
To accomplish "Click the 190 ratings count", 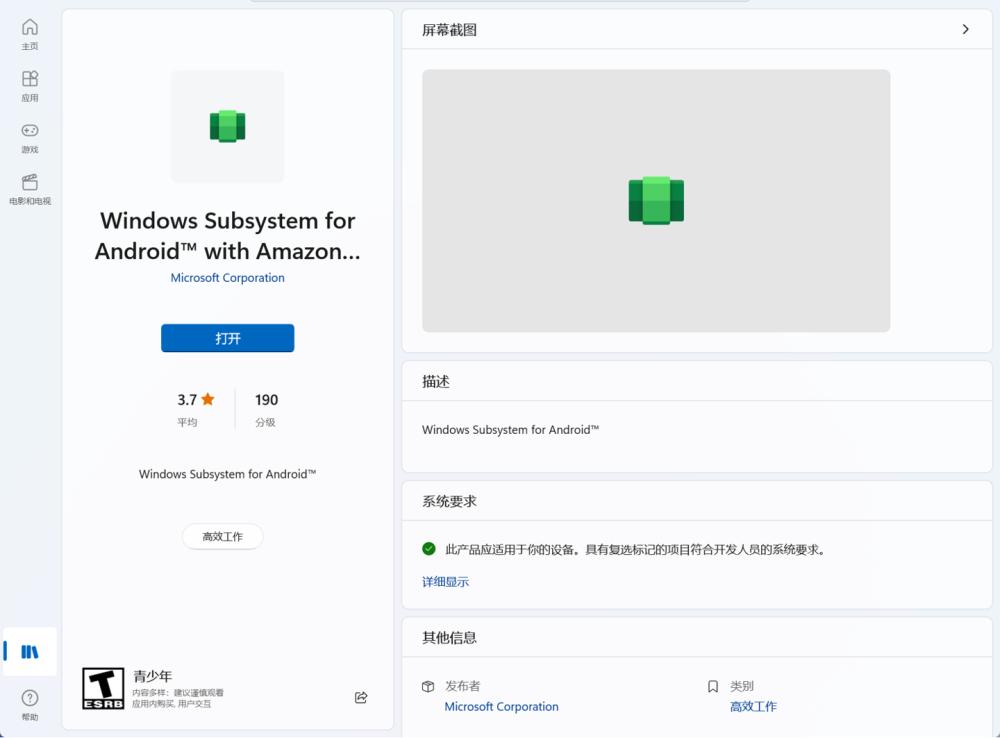I will [266, 400].
